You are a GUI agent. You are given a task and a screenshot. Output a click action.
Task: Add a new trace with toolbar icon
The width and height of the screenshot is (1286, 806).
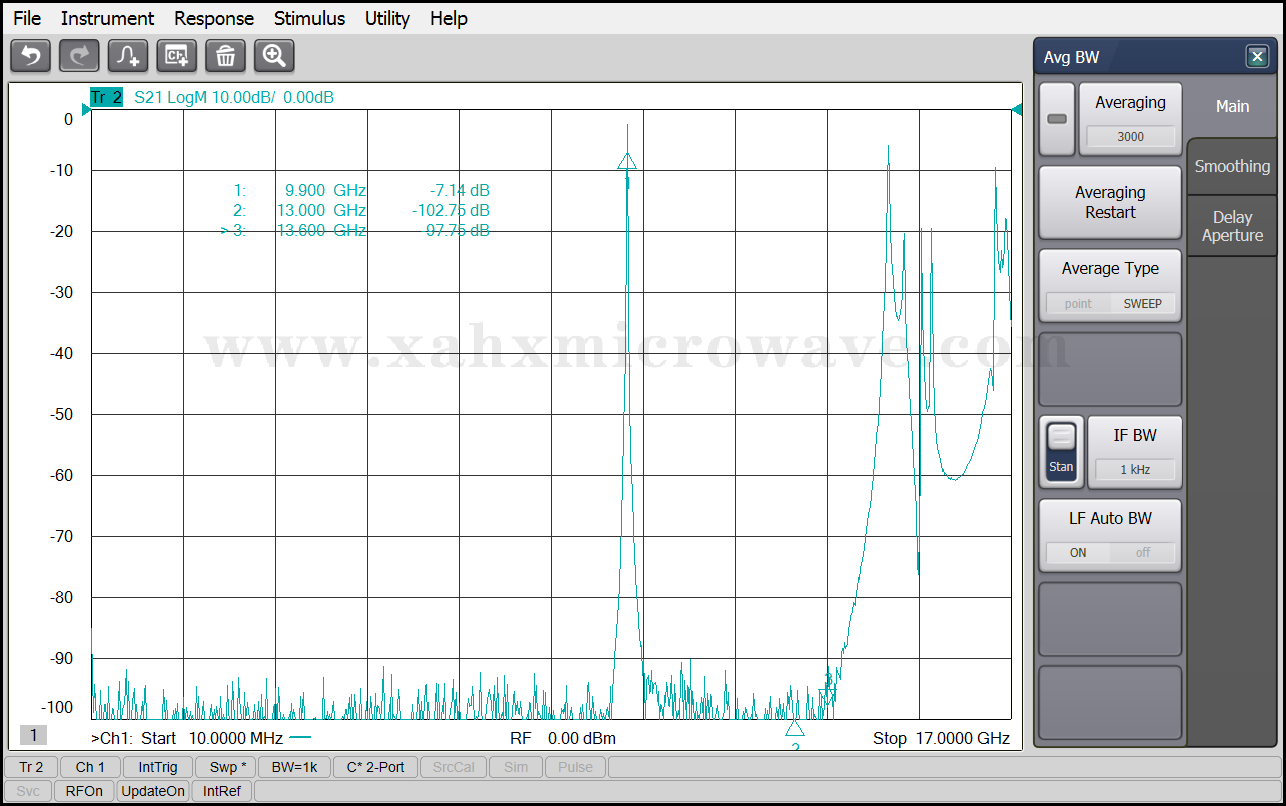tap(128, 56)
